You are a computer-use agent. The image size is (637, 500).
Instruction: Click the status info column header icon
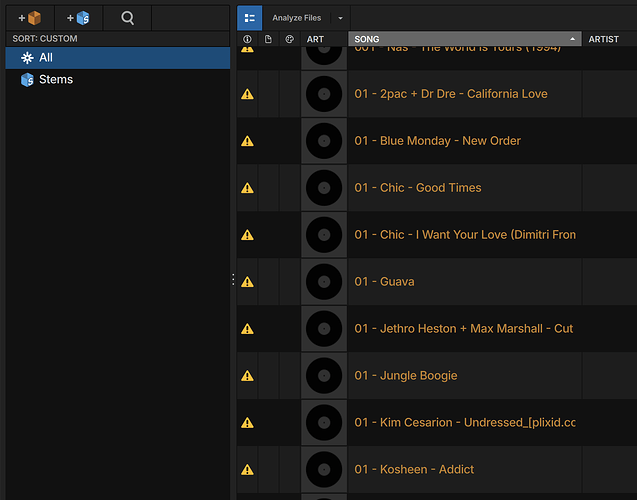(x=247, y=39)
